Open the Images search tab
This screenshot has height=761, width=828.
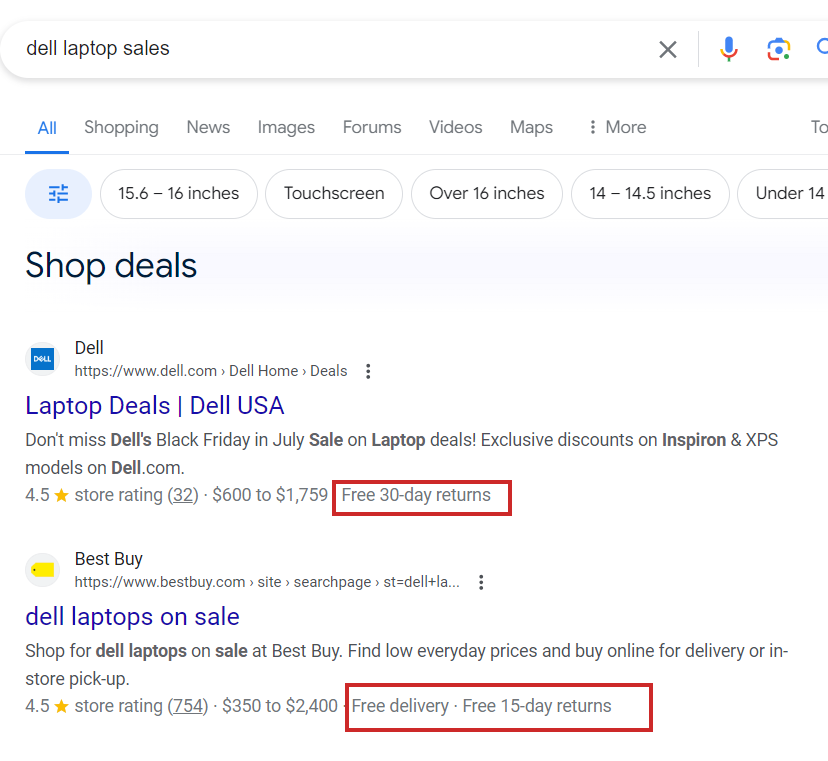pos(286,127)
